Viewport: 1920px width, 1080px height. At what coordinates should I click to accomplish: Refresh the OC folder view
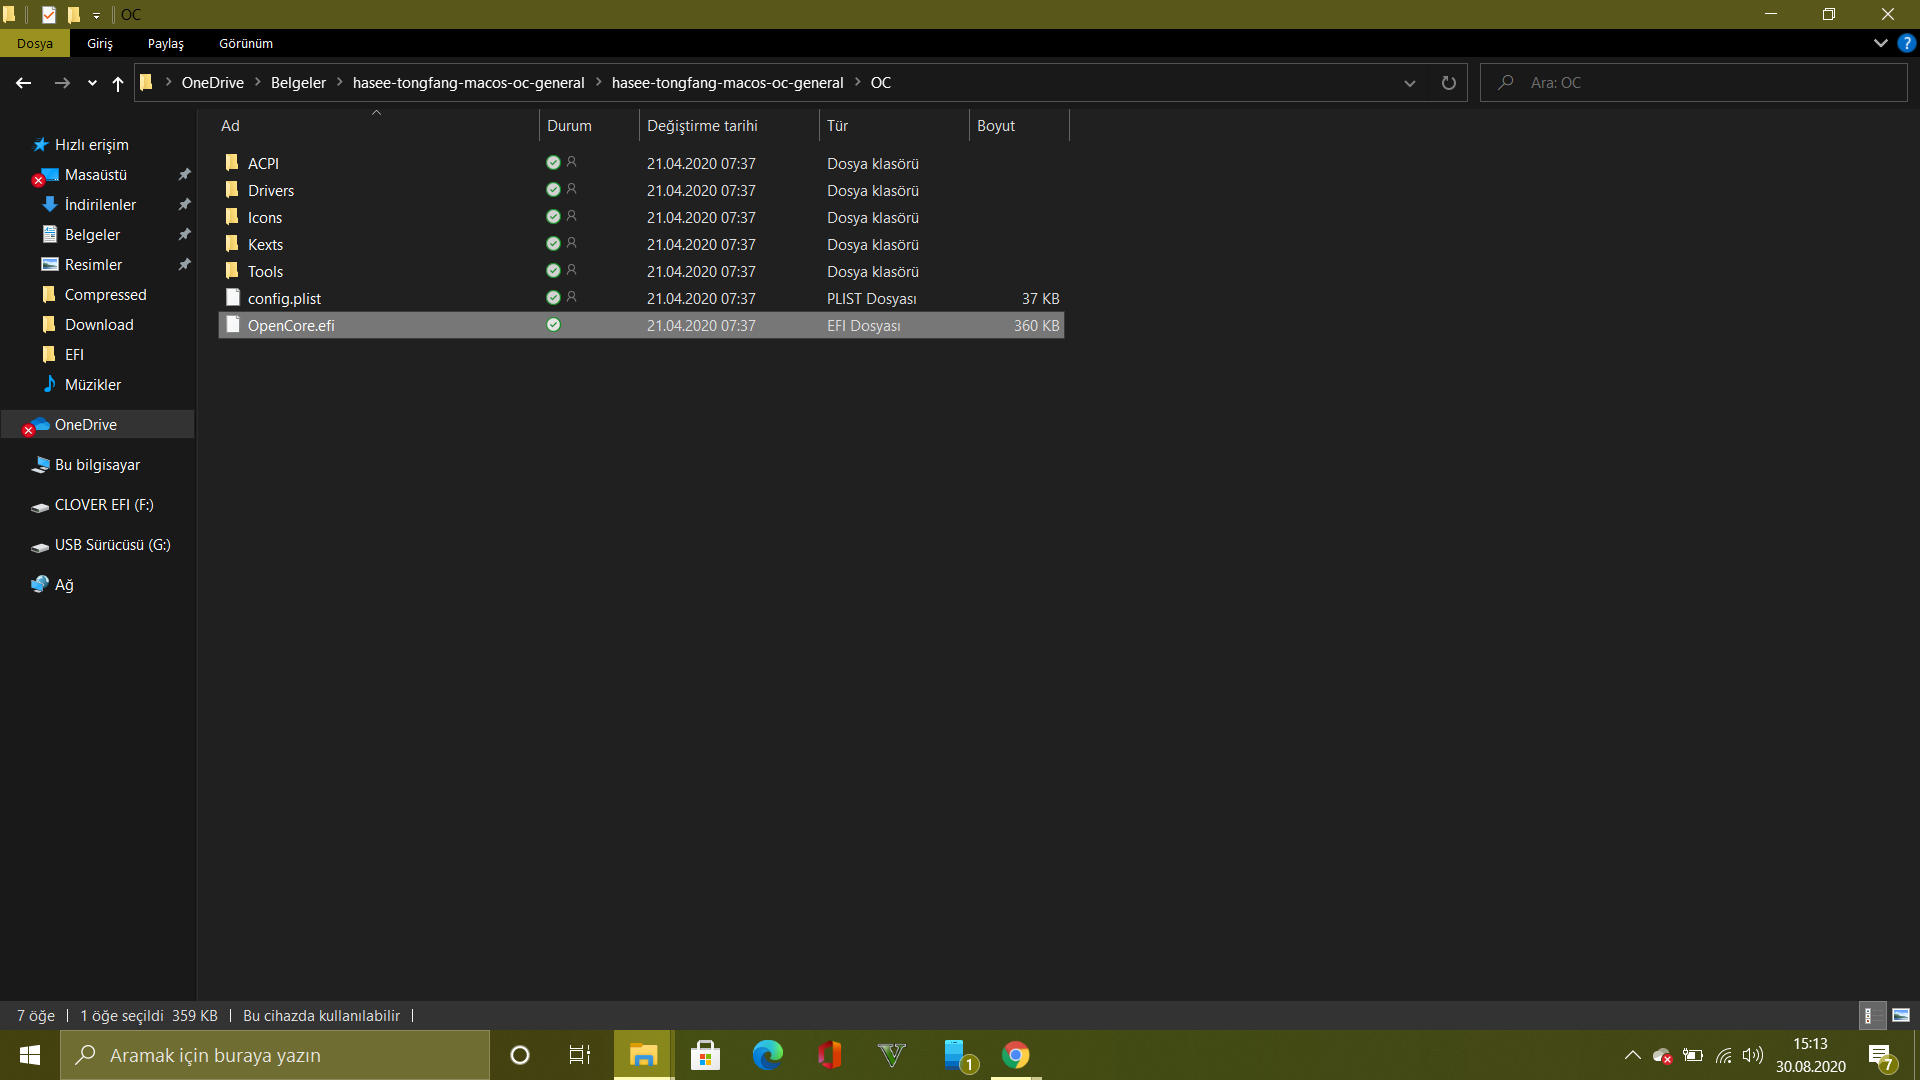click(x=1448, y=83)
